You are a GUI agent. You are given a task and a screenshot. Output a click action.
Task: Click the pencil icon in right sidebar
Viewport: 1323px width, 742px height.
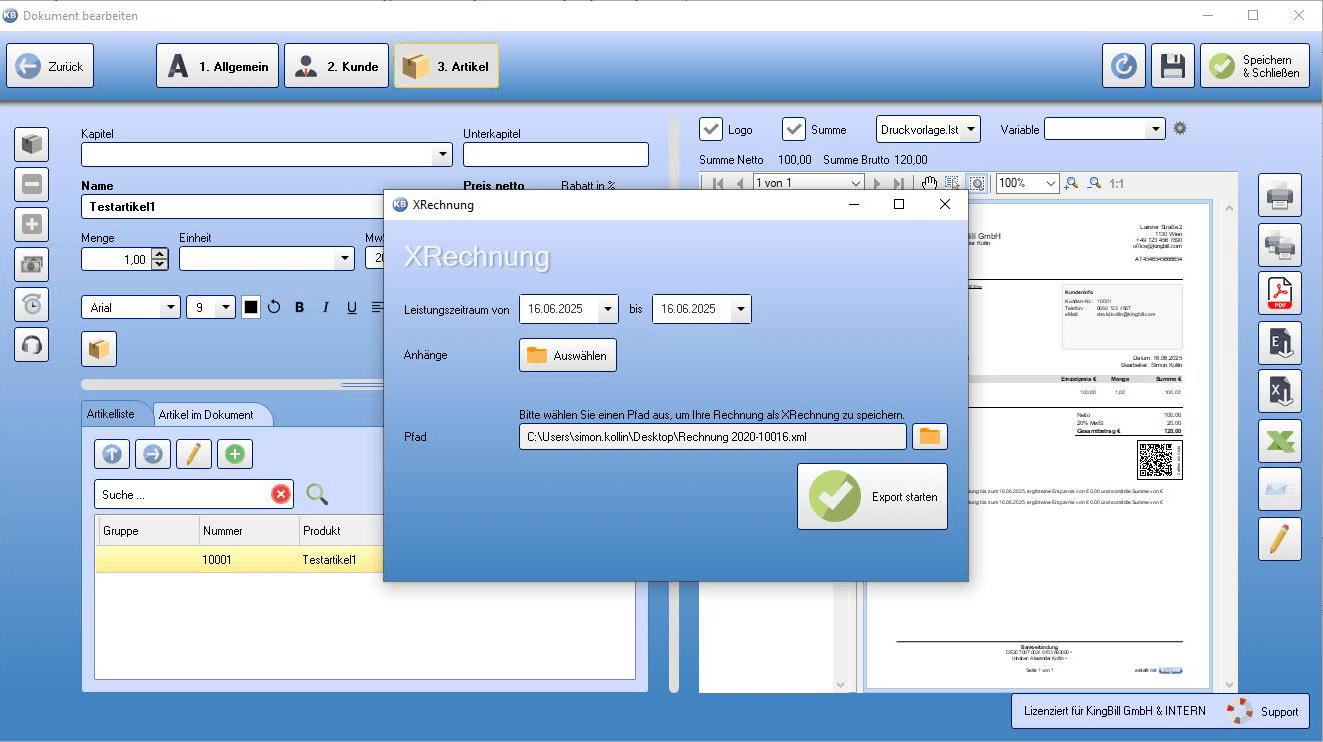click(1280, 538)
